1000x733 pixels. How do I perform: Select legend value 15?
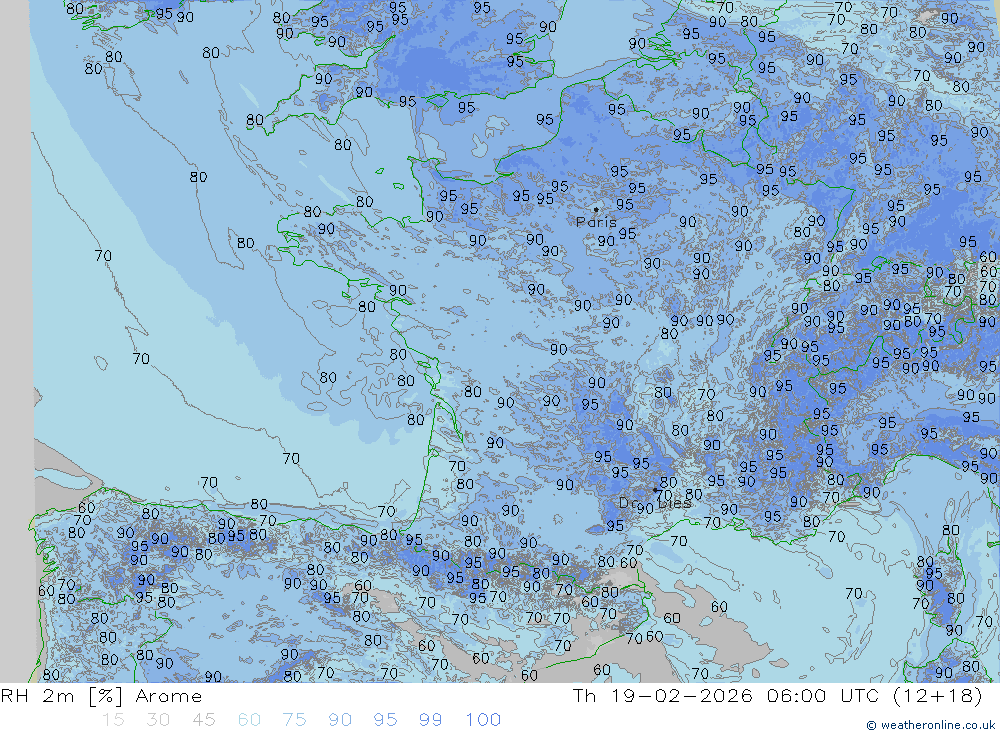point(113,720)
